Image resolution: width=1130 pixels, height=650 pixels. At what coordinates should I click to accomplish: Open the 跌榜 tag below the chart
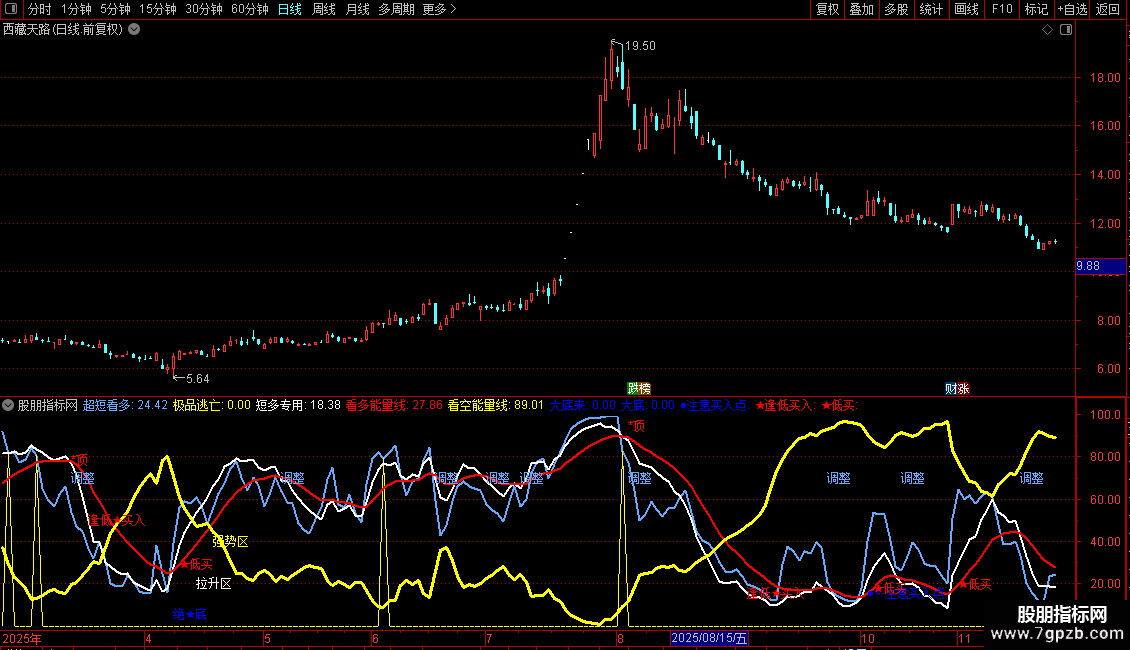pos(639,388)
